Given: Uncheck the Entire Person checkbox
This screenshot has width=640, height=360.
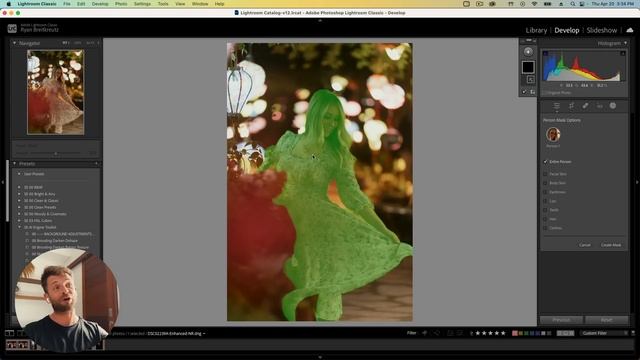Looking at the screenshot, I should point(545,162).
